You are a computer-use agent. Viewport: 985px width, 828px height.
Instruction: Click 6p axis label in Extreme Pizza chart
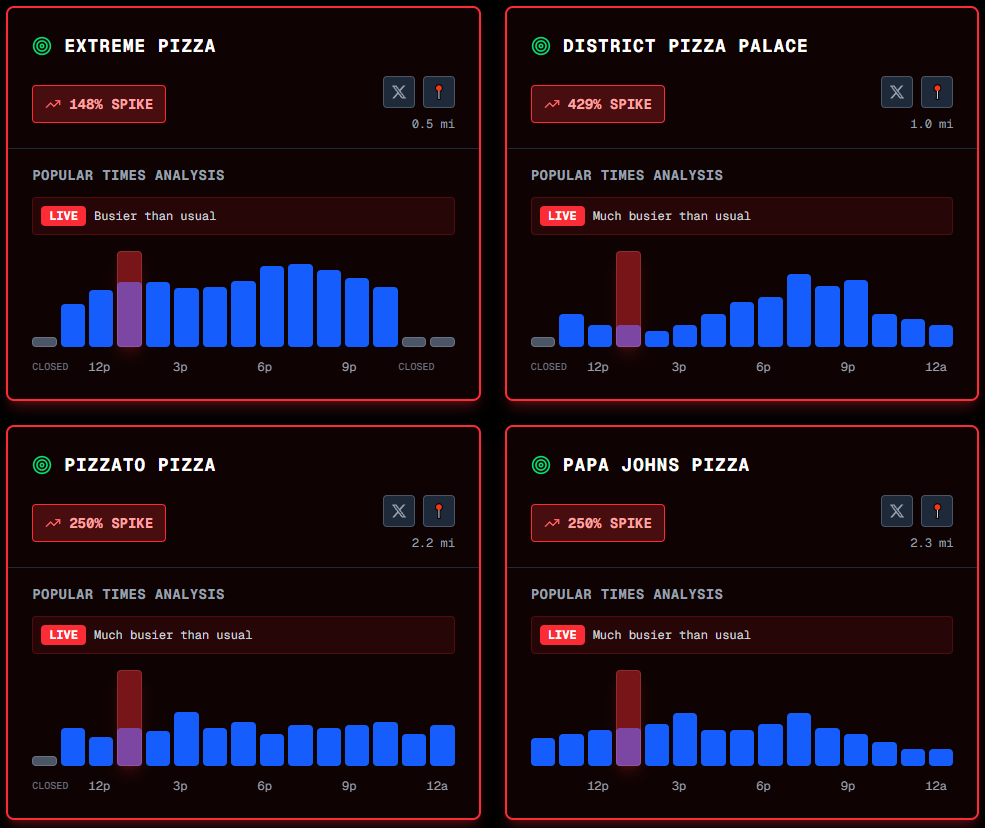pos(264,367)
